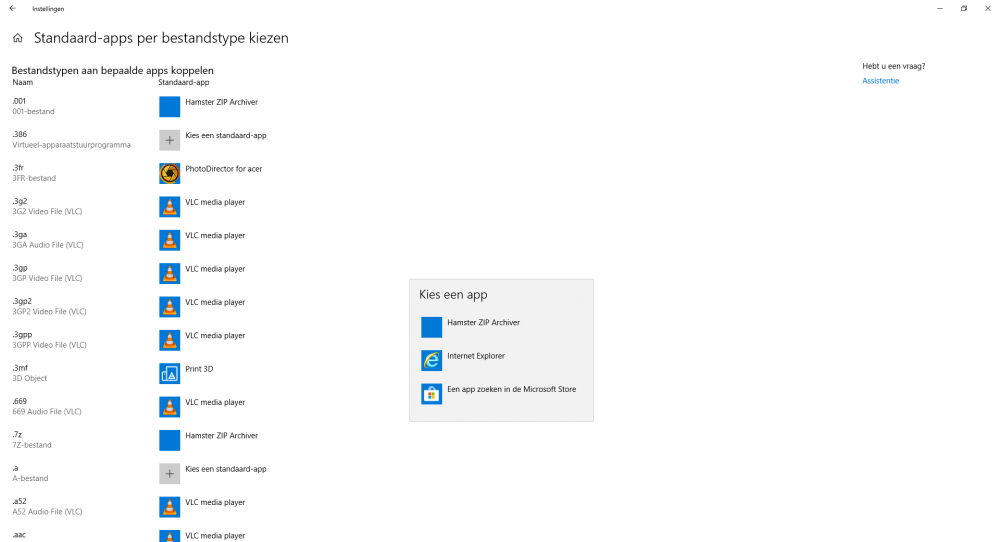Viewport: 1000px width, 542px height.
Task: Click the .aac extension name
Action: [19, 535]
